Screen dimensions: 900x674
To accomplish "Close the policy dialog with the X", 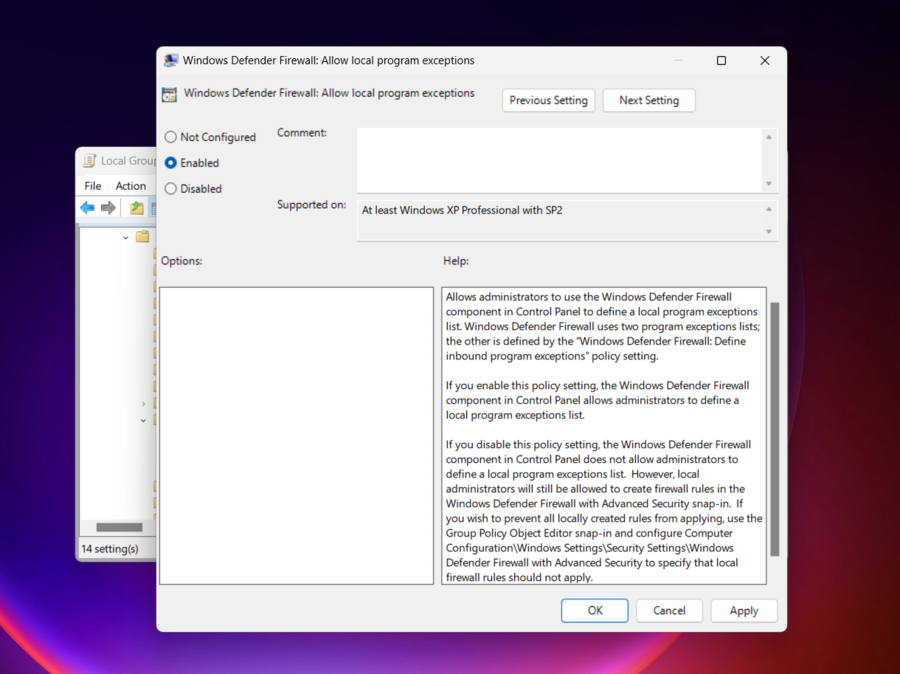I will pyautogui.click(x=765, y=61).
